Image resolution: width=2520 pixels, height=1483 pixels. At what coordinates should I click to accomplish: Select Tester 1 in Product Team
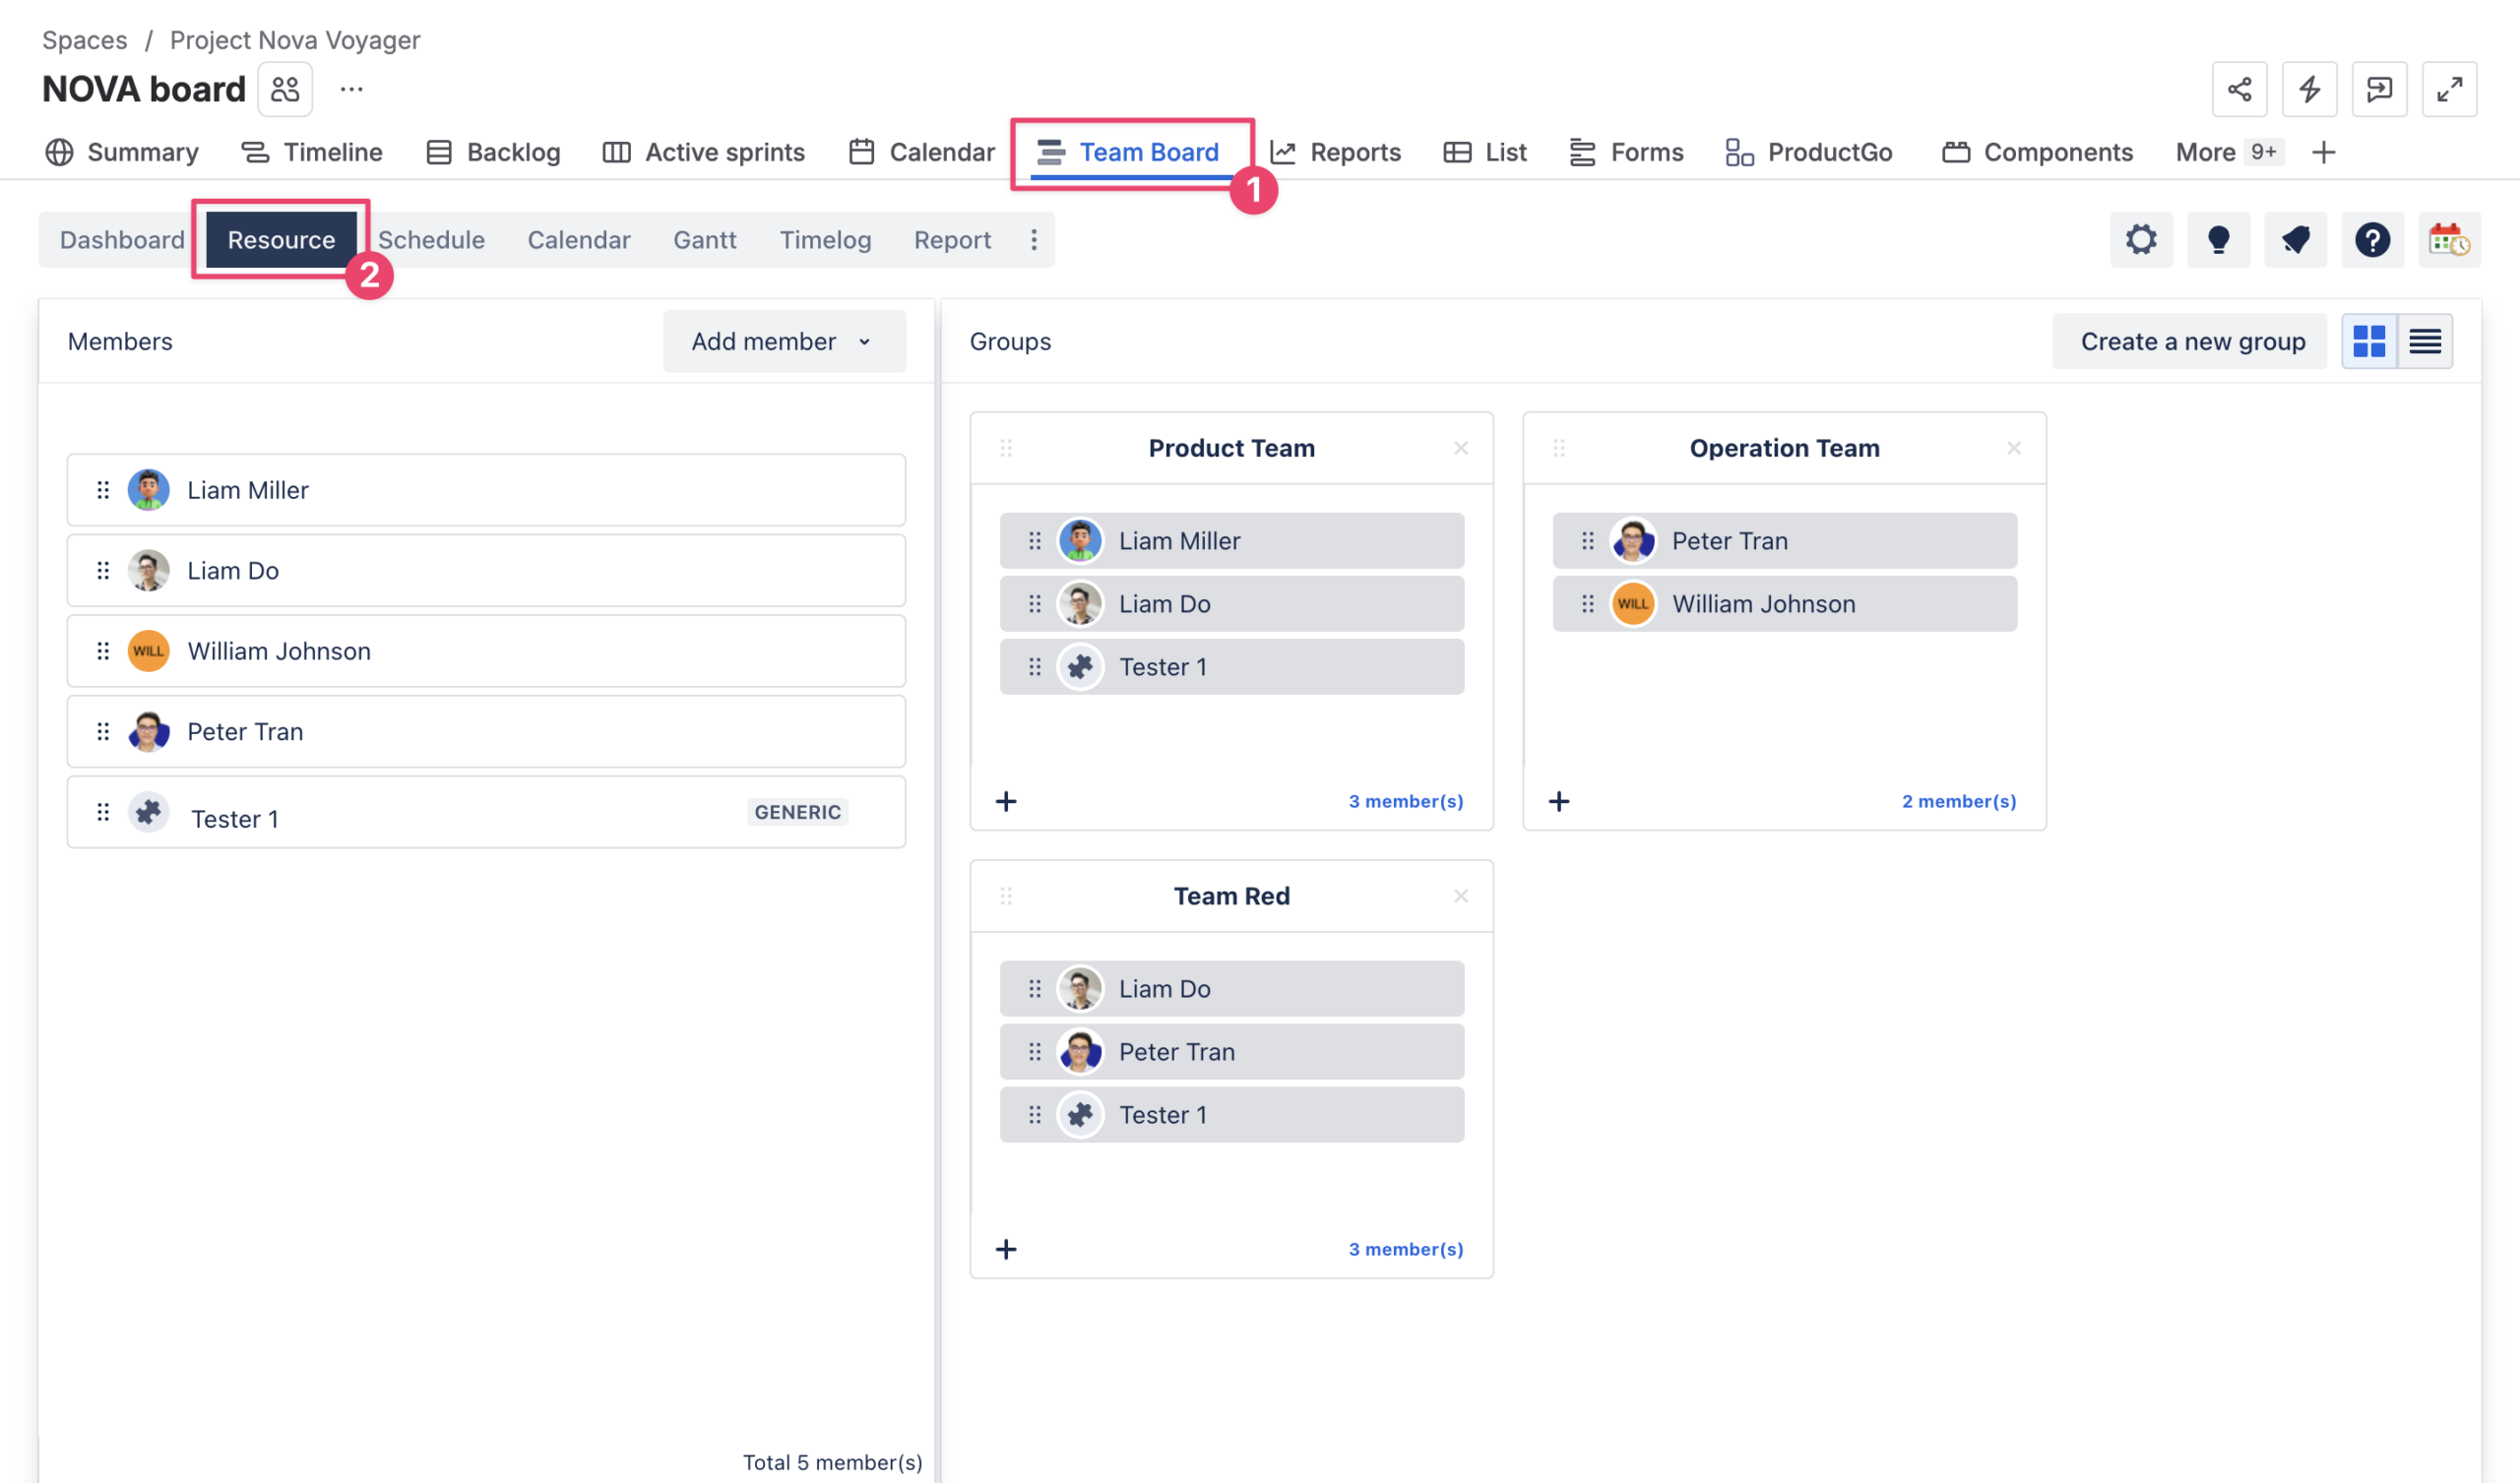coord(1232,667)
